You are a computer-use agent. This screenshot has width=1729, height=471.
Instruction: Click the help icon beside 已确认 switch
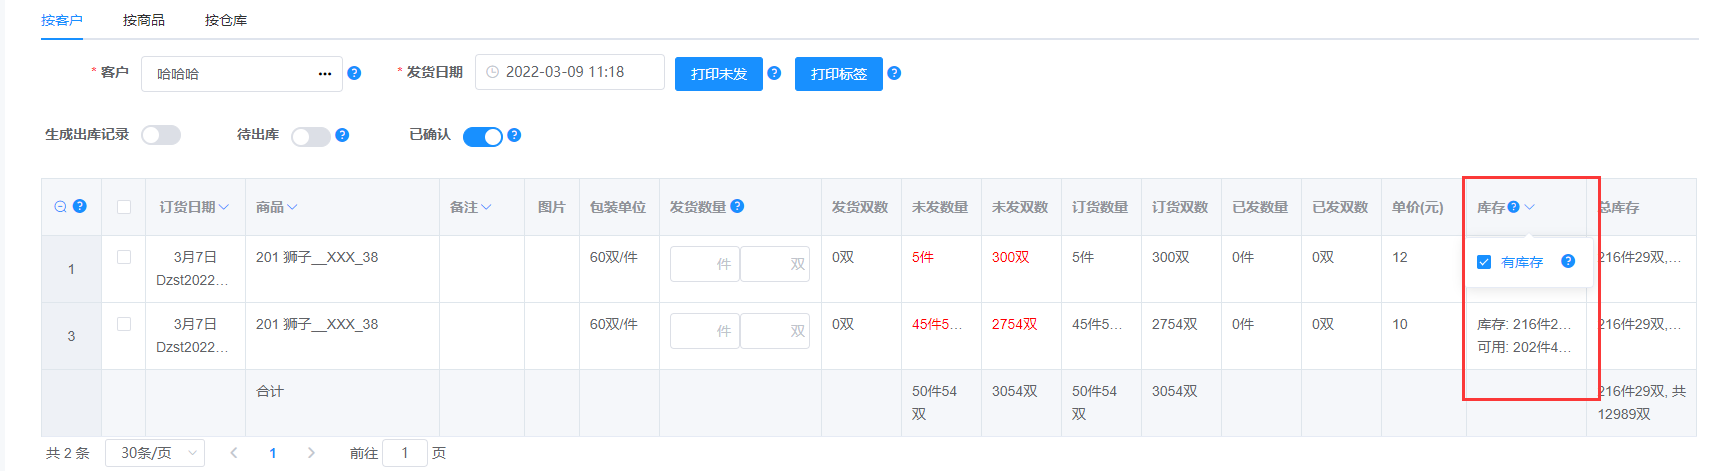click(x=514, y=135)
